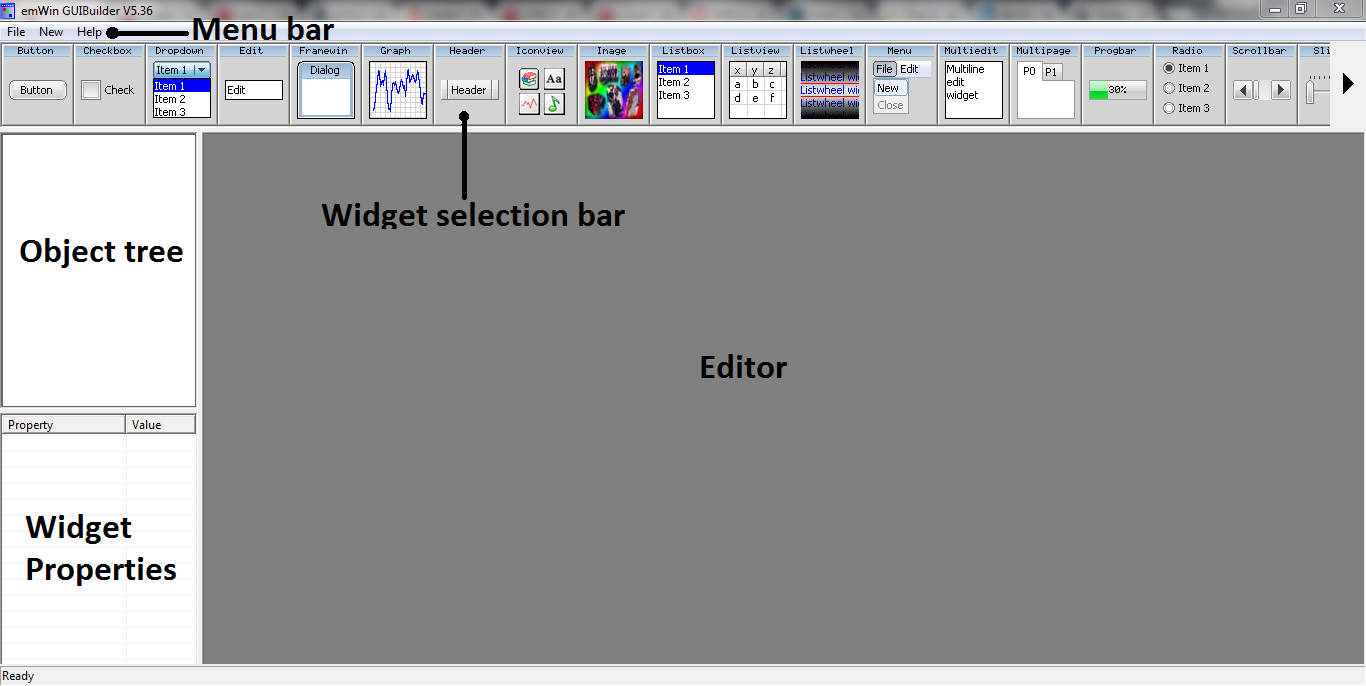This screenshot has width=1366, height=686.
Task: Open the New menu
Action: 50,31
